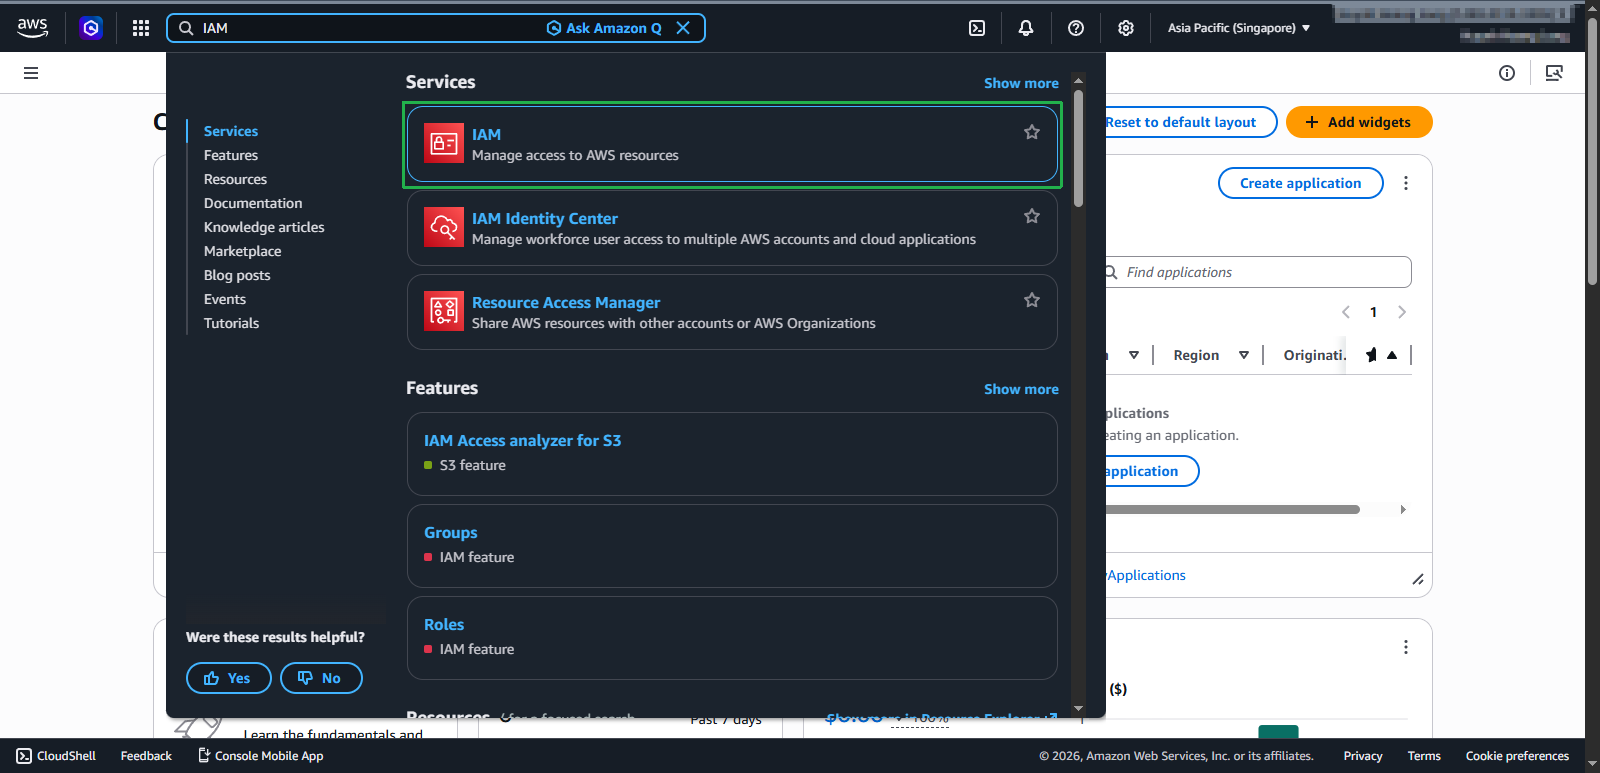Image resolution: width=1600 pixels, height=773 pixels.
Task: Clear the IAM search text
Action: click(683, 28)
